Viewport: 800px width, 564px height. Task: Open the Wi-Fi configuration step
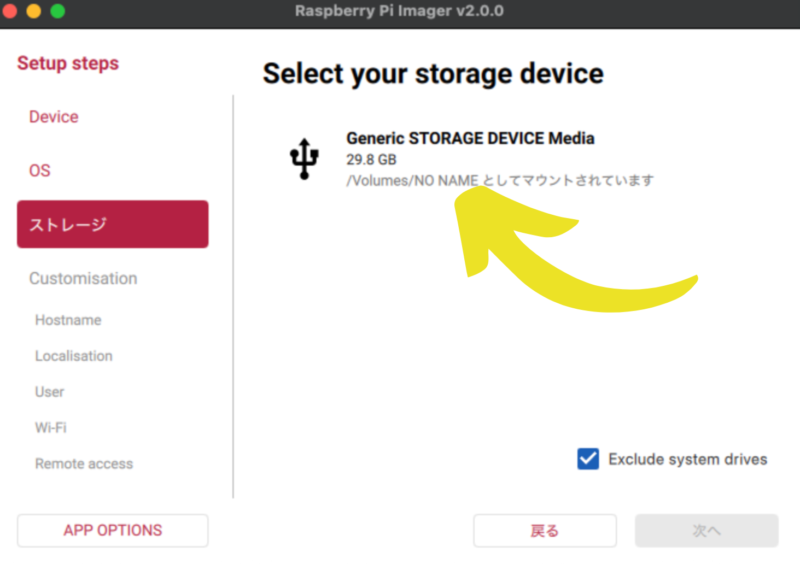coord(51,428)
